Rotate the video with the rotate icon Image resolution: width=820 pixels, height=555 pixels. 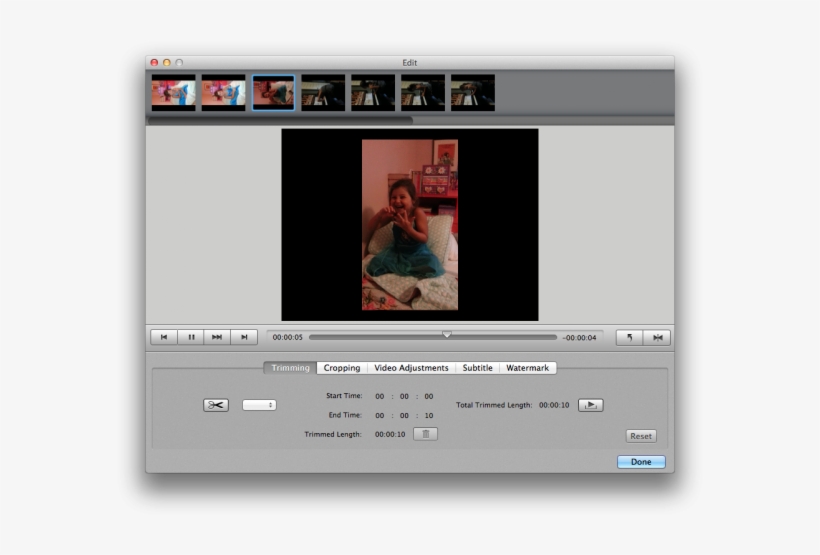coord(630,337)
